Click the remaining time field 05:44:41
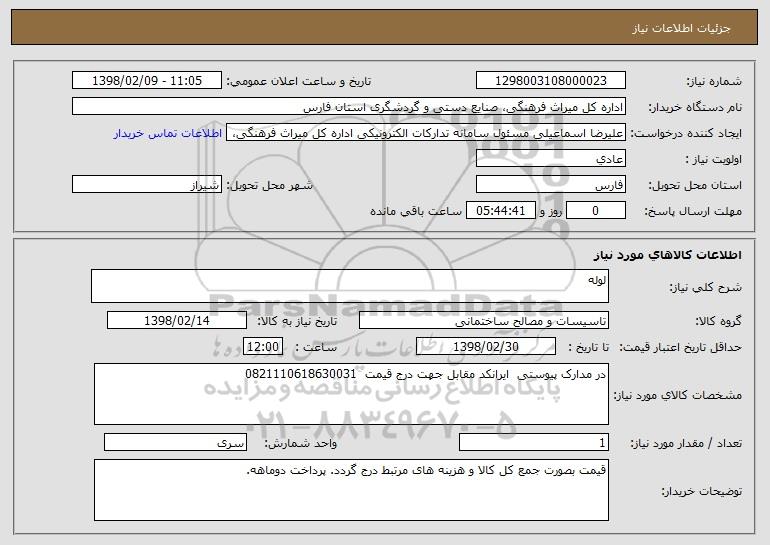This screenshot has width=770, height=545. click(x=500, y=211)
